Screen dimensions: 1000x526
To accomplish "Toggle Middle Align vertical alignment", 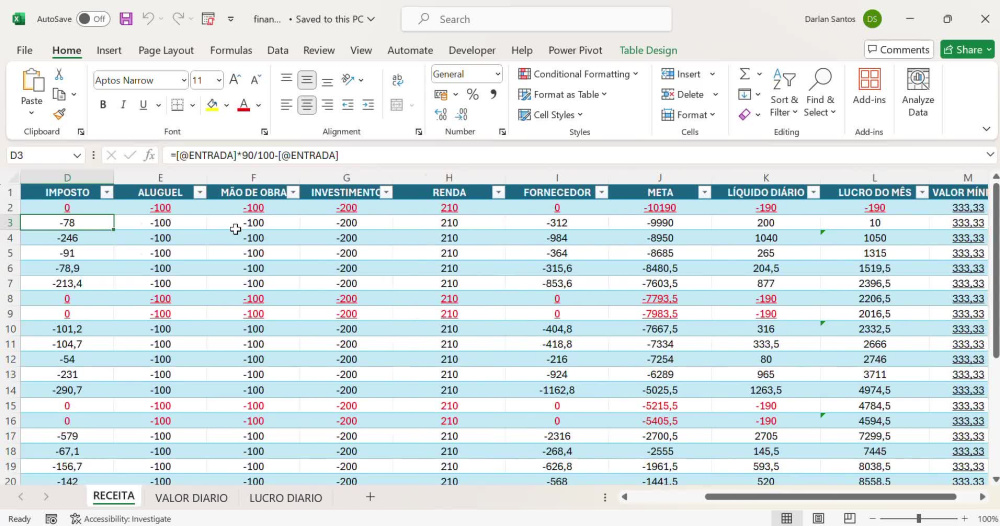I will (307, 80).
